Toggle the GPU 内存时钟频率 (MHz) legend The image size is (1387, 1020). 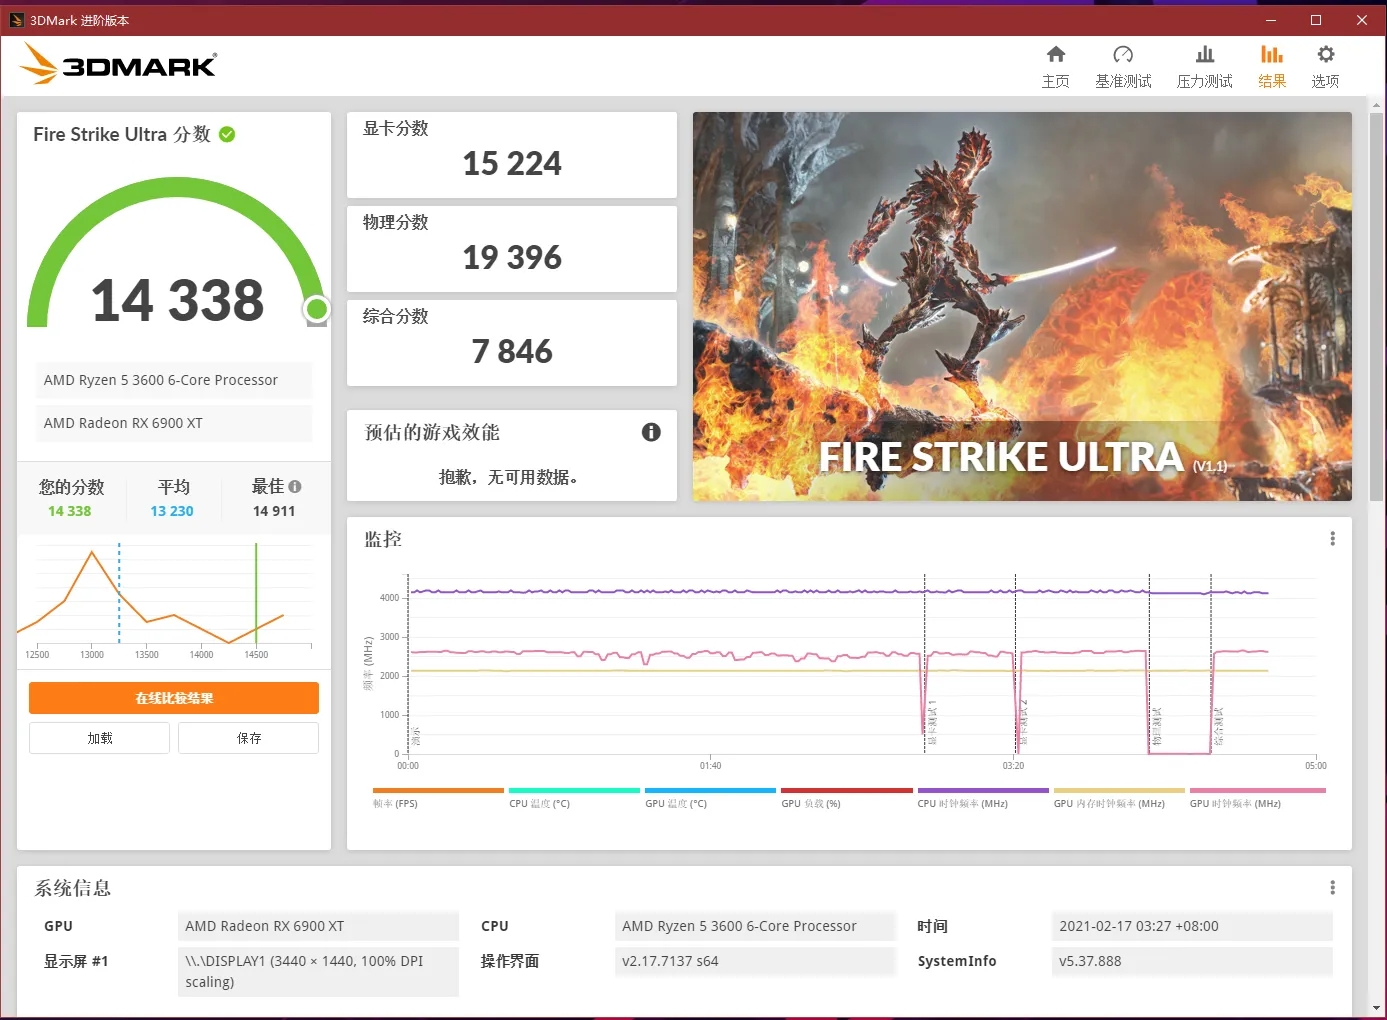1119,798
